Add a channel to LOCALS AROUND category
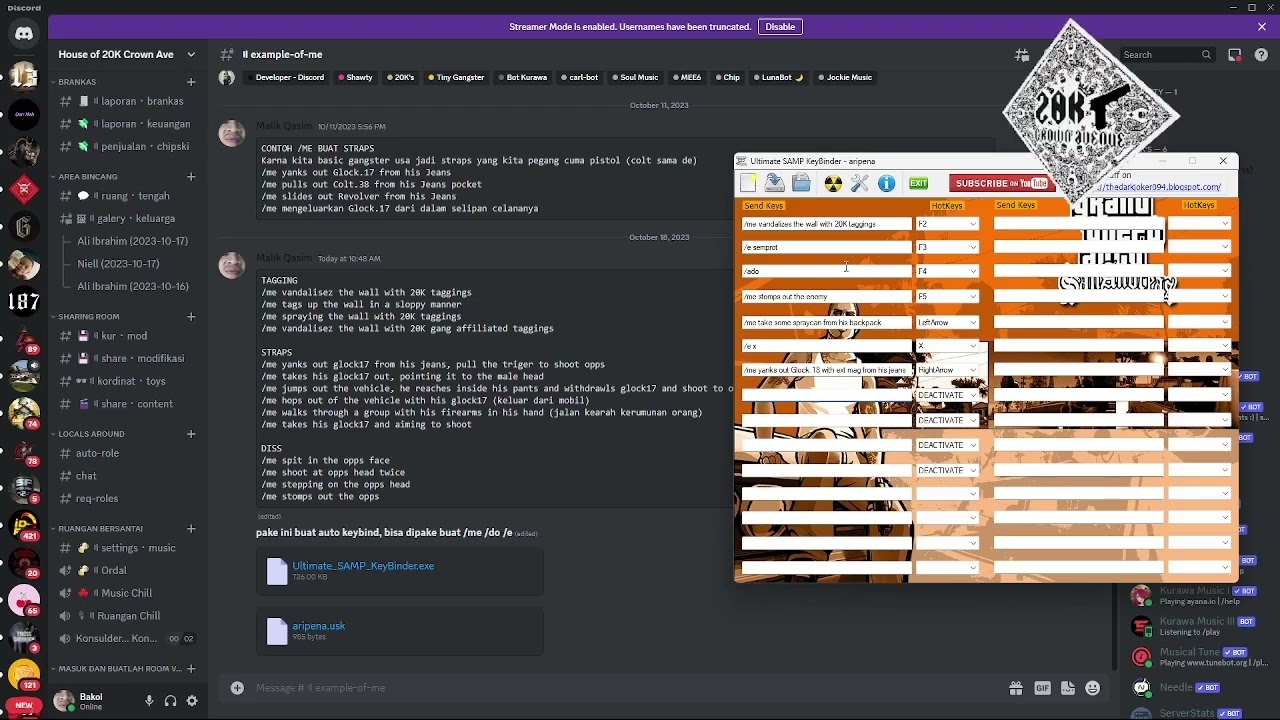 point(191,434)
